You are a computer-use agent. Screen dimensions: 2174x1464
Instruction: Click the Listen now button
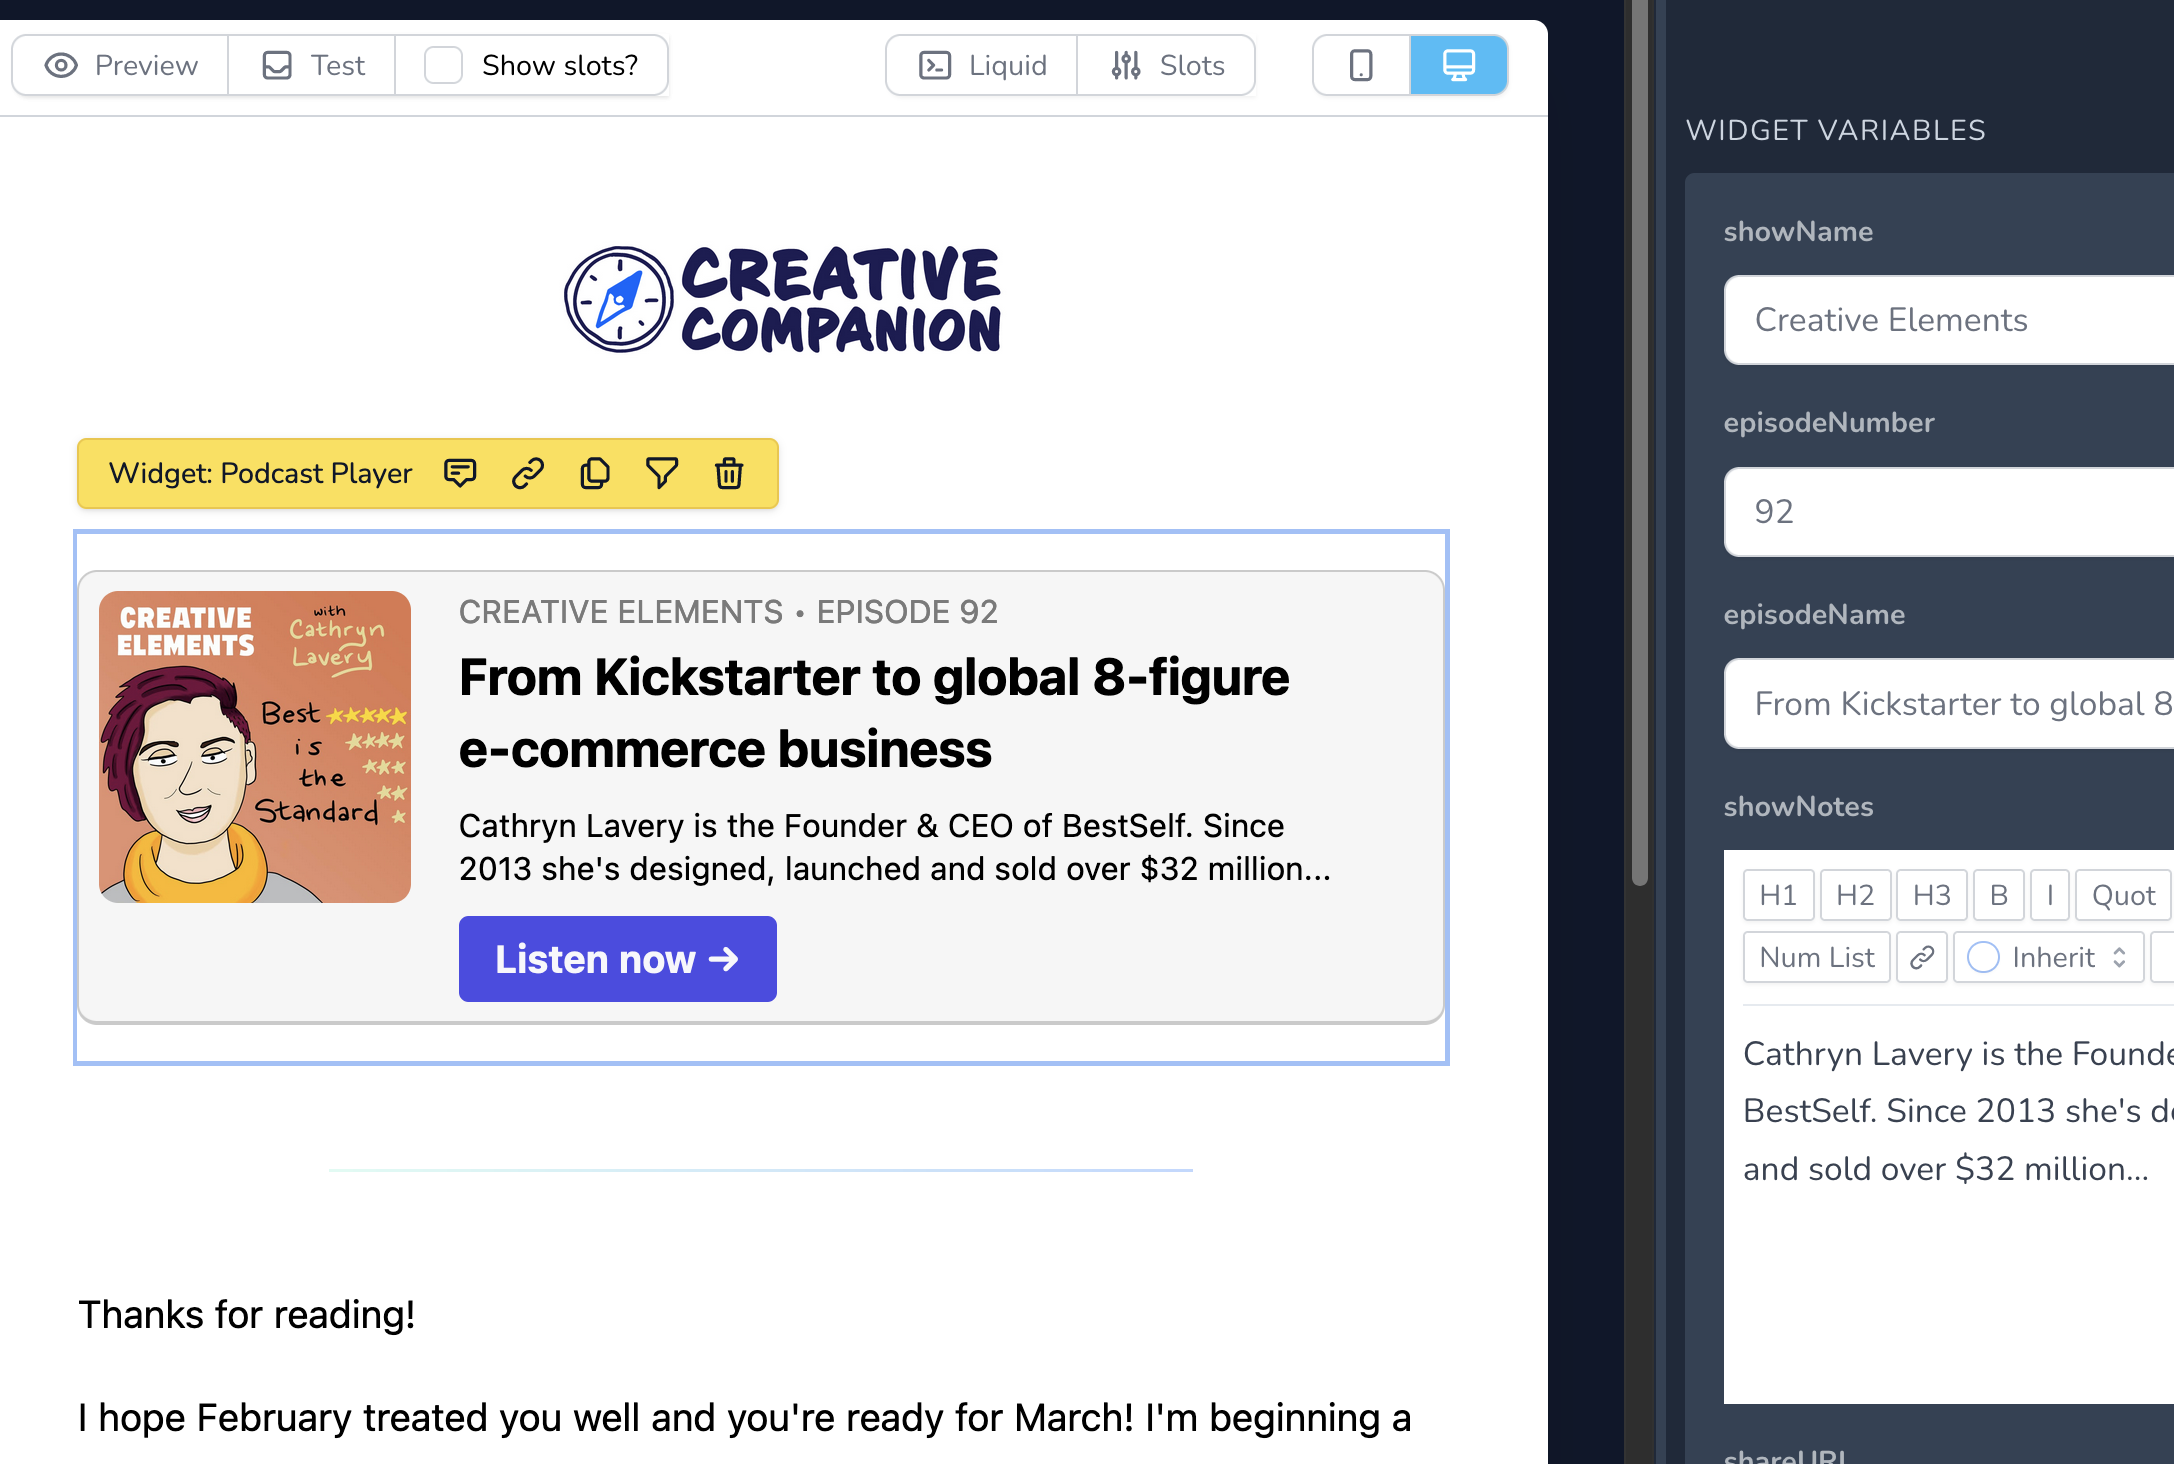click(x=617, y=959)
